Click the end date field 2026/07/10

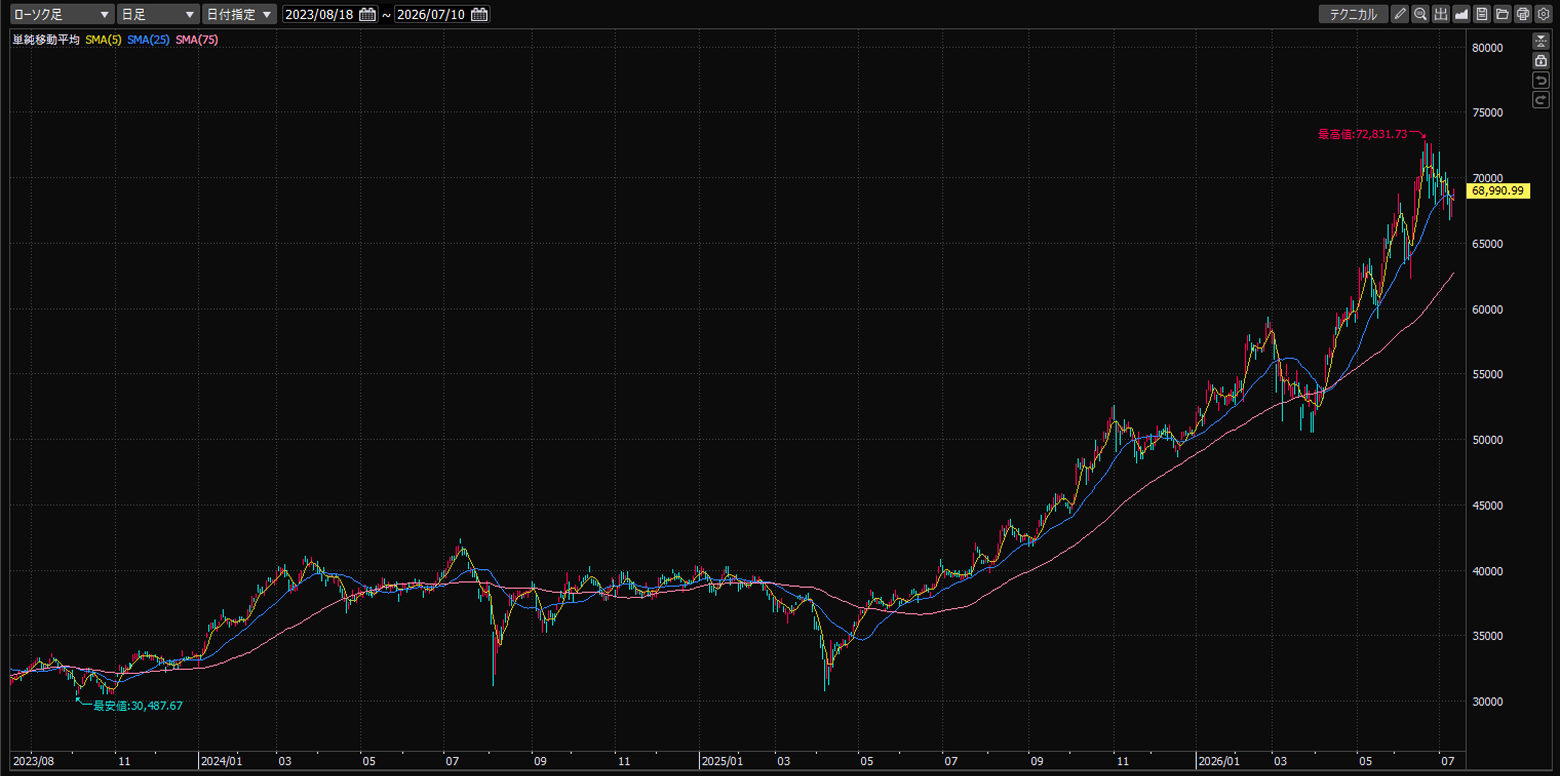click(431, 14)
